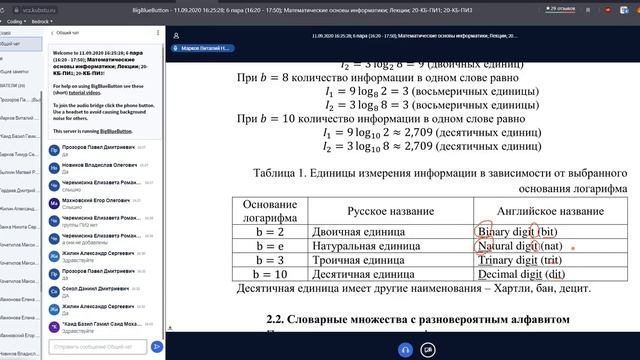Click Binary digit (bit) table cell
Image resolution: width=640 pixels, height=360 pixels.
pos(550,232)
